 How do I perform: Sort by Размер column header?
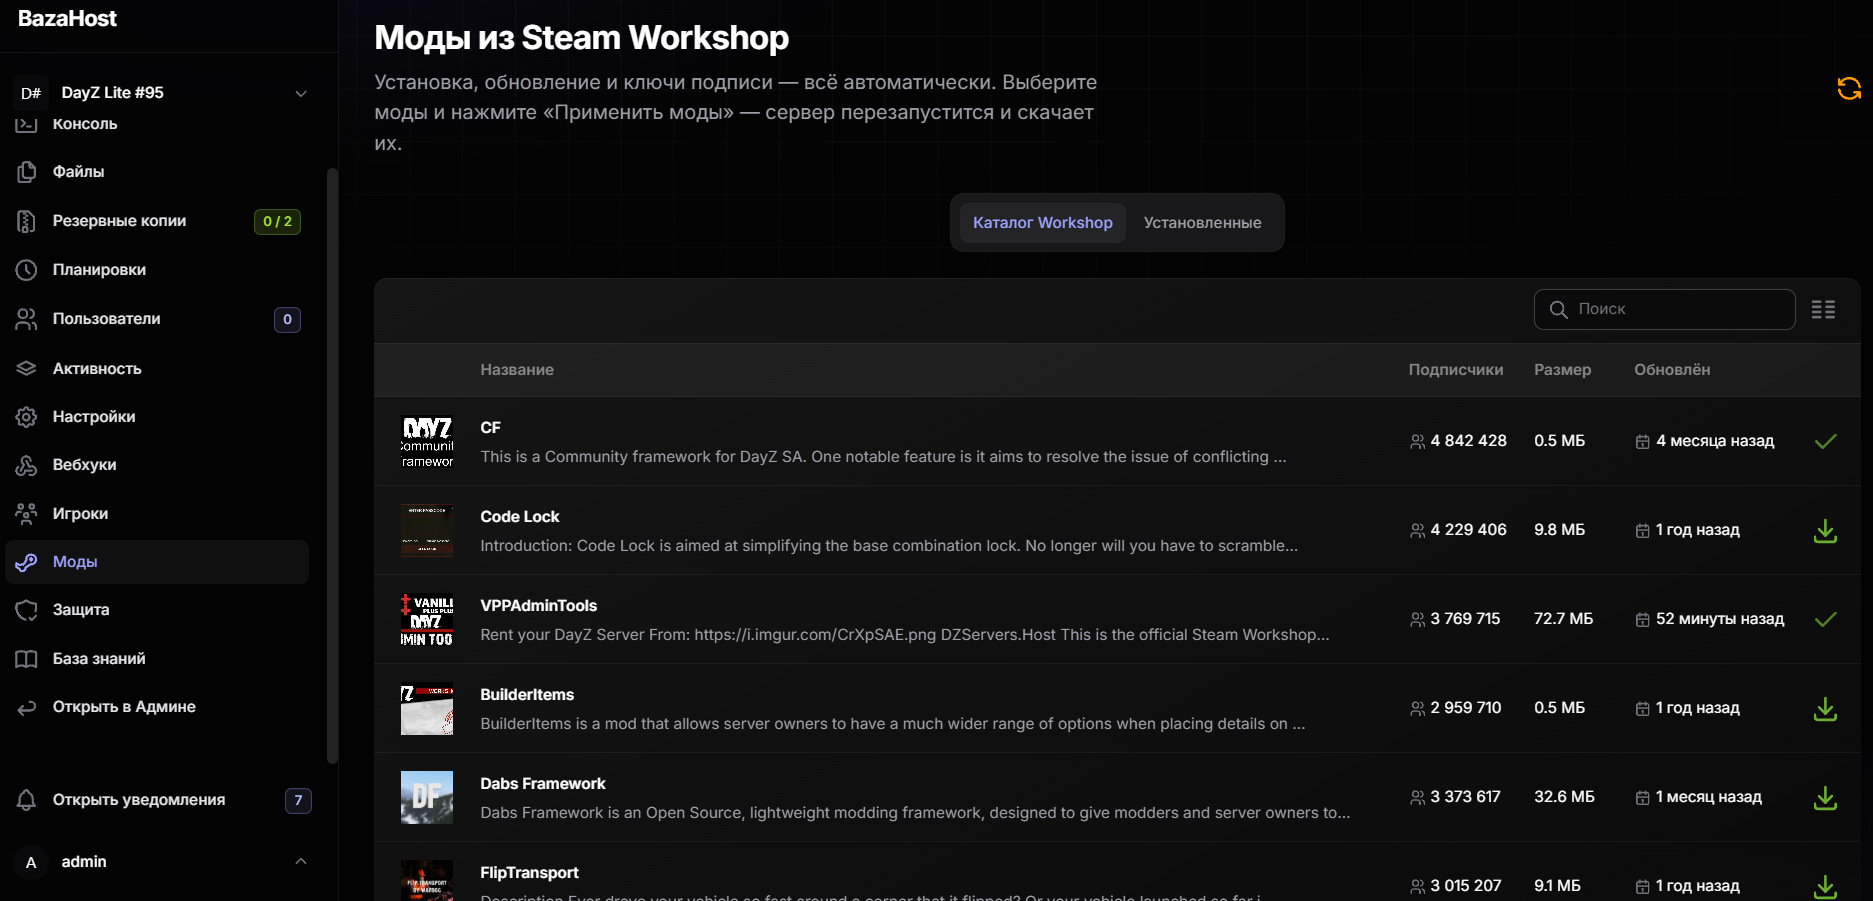(x=1562, y=370)
